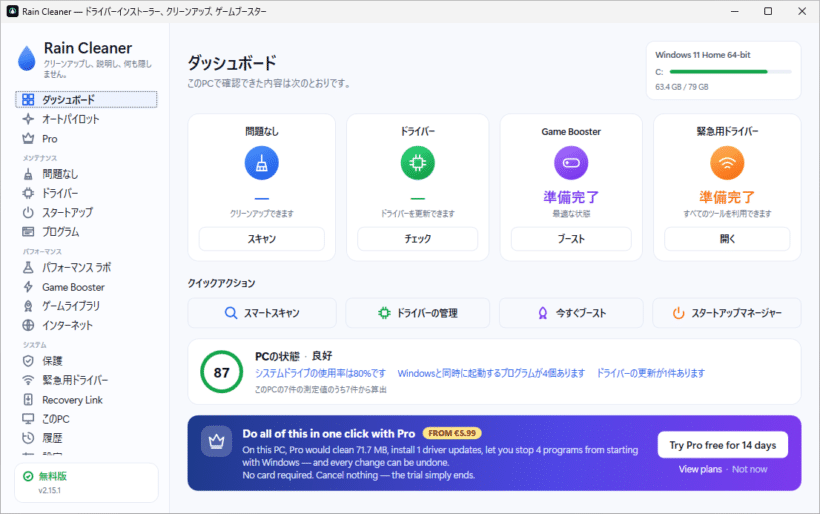Click the blue broom icon on 問題なし card
The height and width of the screenshot is (514, 820).
(x=261, y=163)
